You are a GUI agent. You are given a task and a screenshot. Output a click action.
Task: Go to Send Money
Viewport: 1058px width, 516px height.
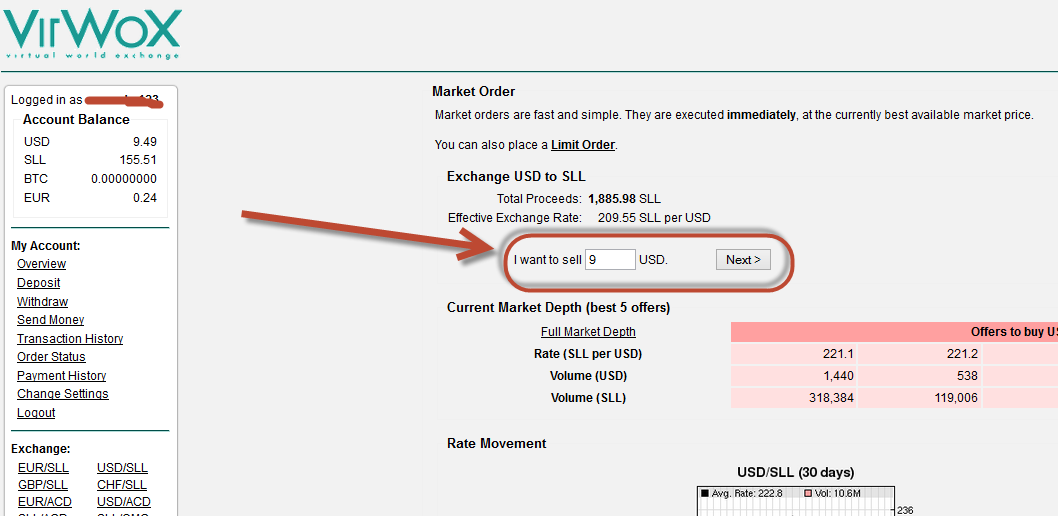click(x=51, y=320)
